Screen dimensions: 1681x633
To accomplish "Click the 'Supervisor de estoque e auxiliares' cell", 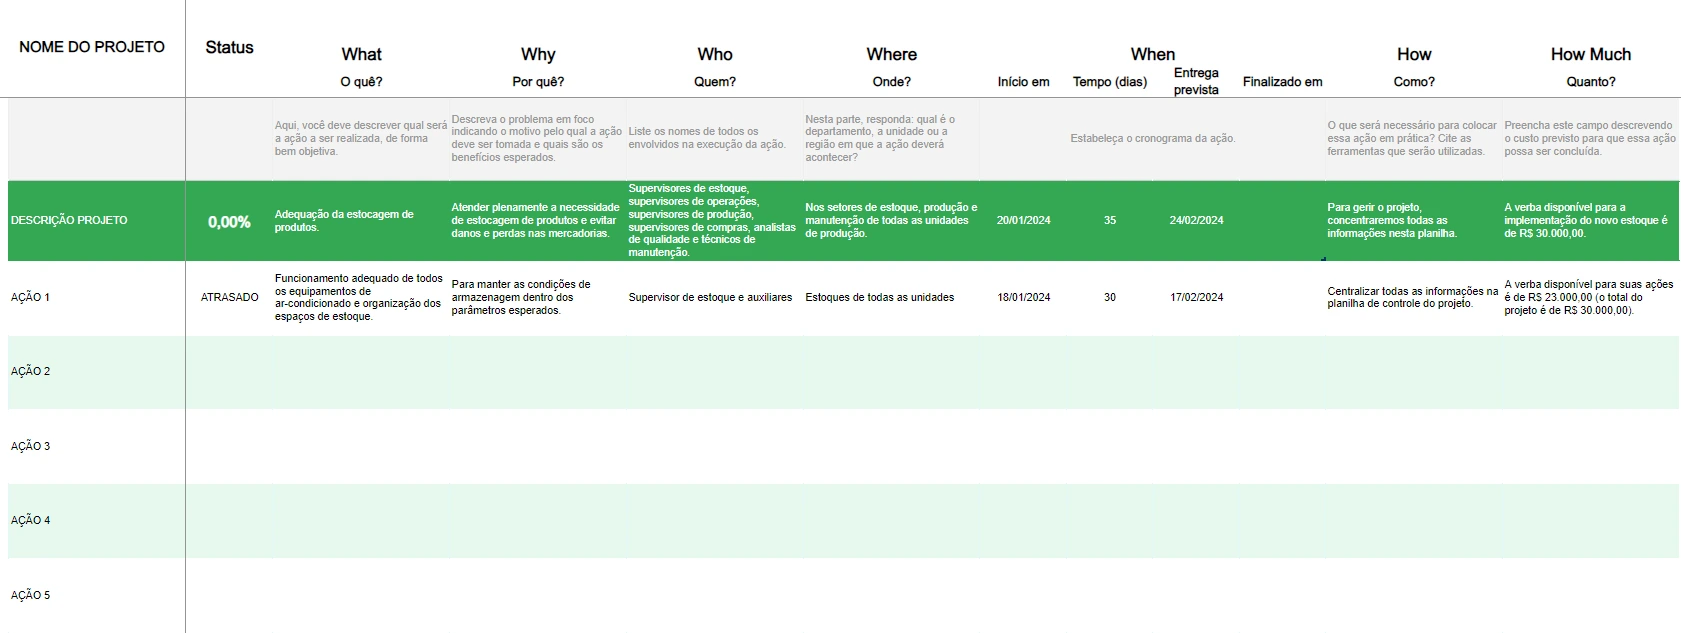I will point(710,297).
